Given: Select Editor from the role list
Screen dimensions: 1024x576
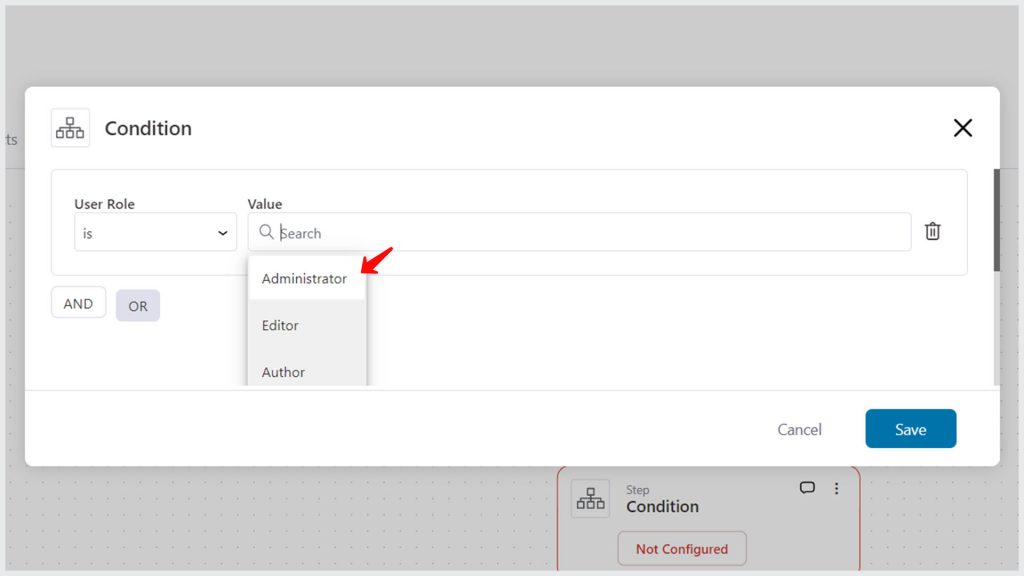Looking at the screenshot, I should (x=307, y=325).
